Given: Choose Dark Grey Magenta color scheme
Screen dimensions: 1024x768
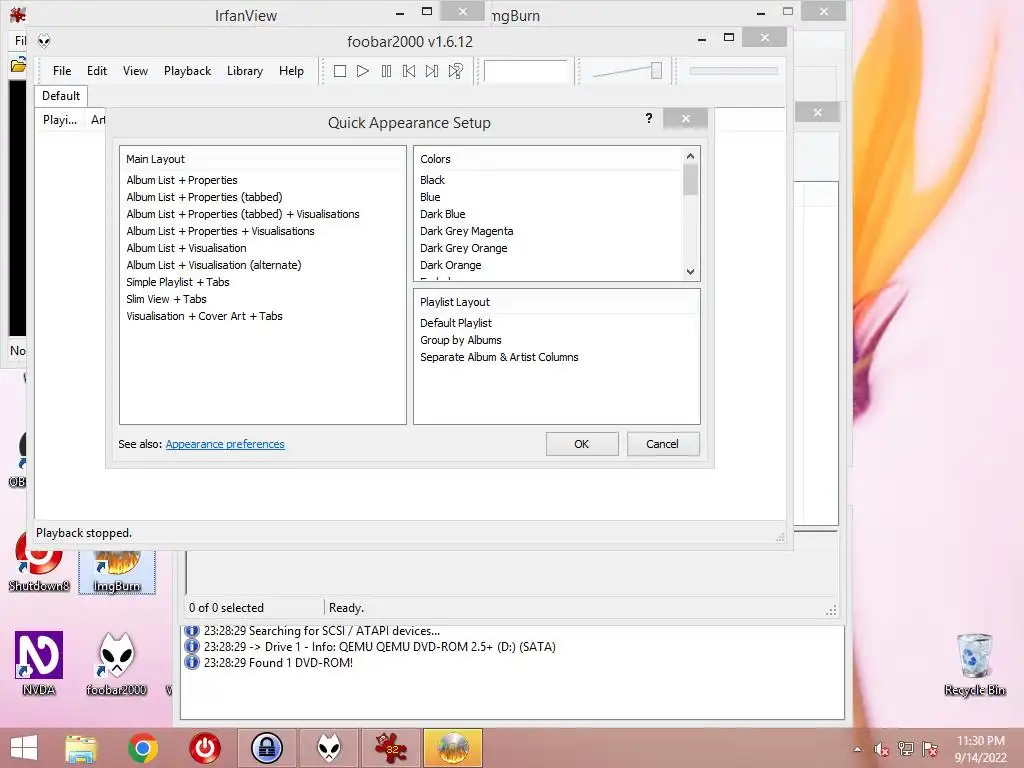Looking at the screenshot, I should point(466,231).
